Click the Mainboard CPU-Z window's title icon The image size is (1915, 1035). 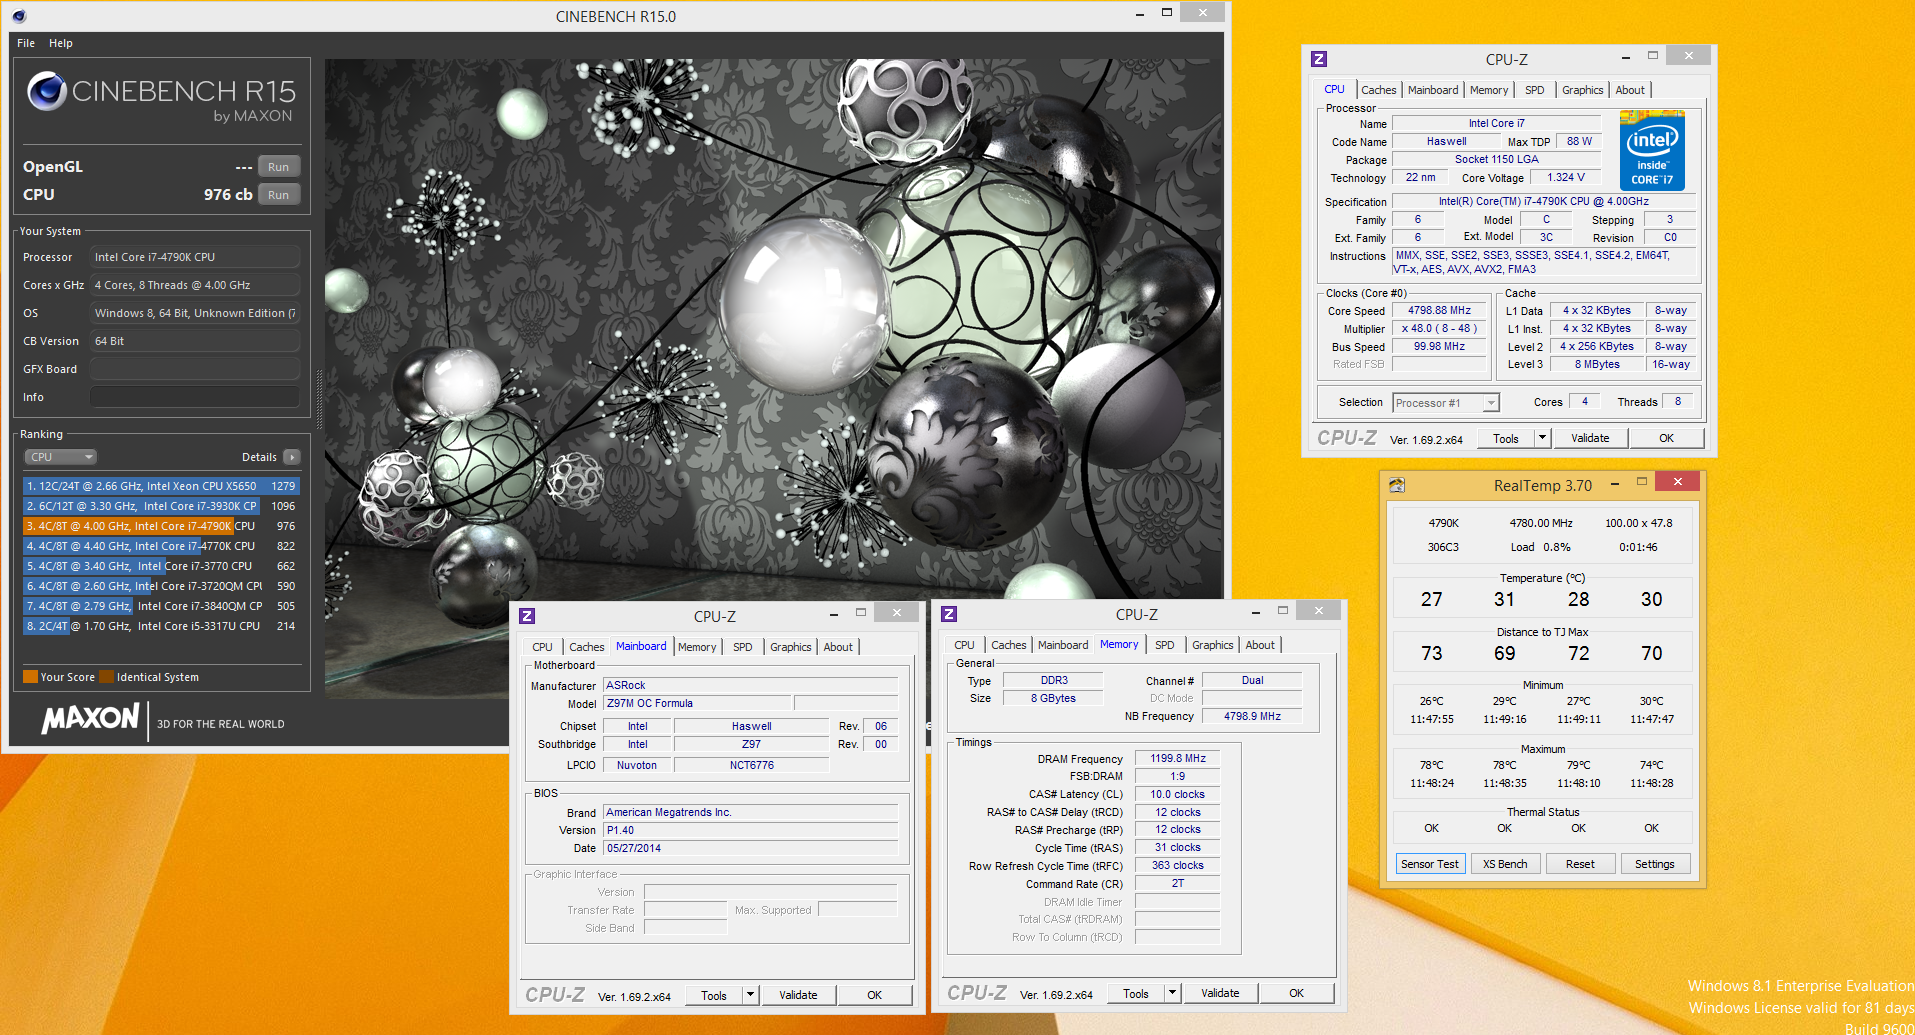click(x=527, y=616)
